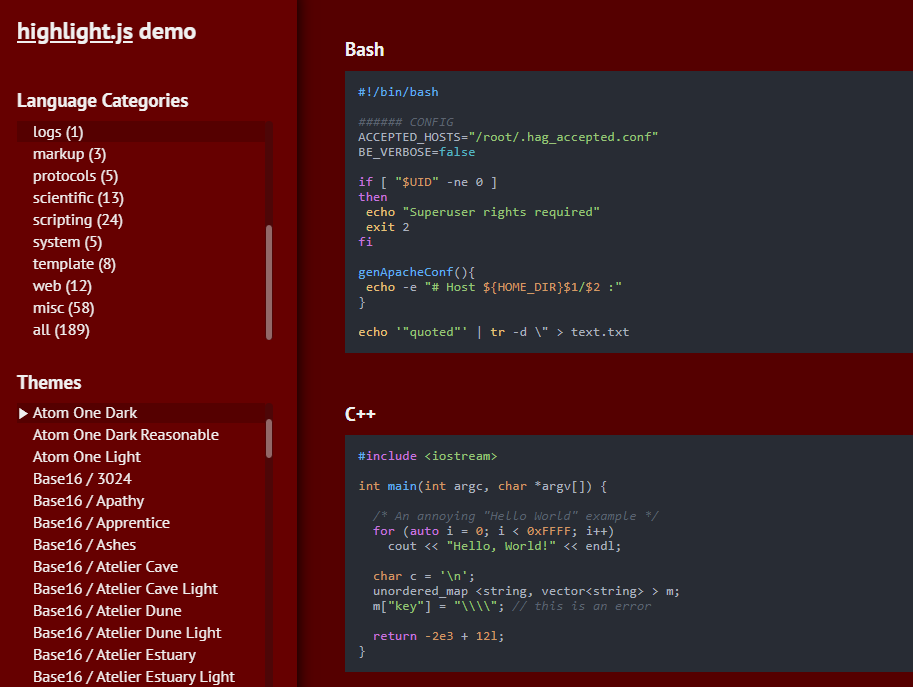Click the "Superuser rights required" string
This screenshot has height=687, width=913.
click(x=501, y=212)
